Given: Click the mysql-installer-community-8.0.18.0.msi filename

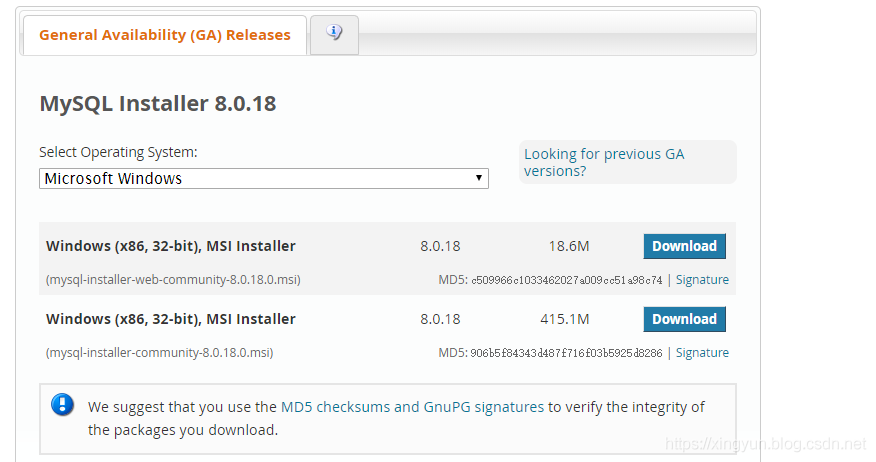Looking at the screenshot, I should click(159, 353).
